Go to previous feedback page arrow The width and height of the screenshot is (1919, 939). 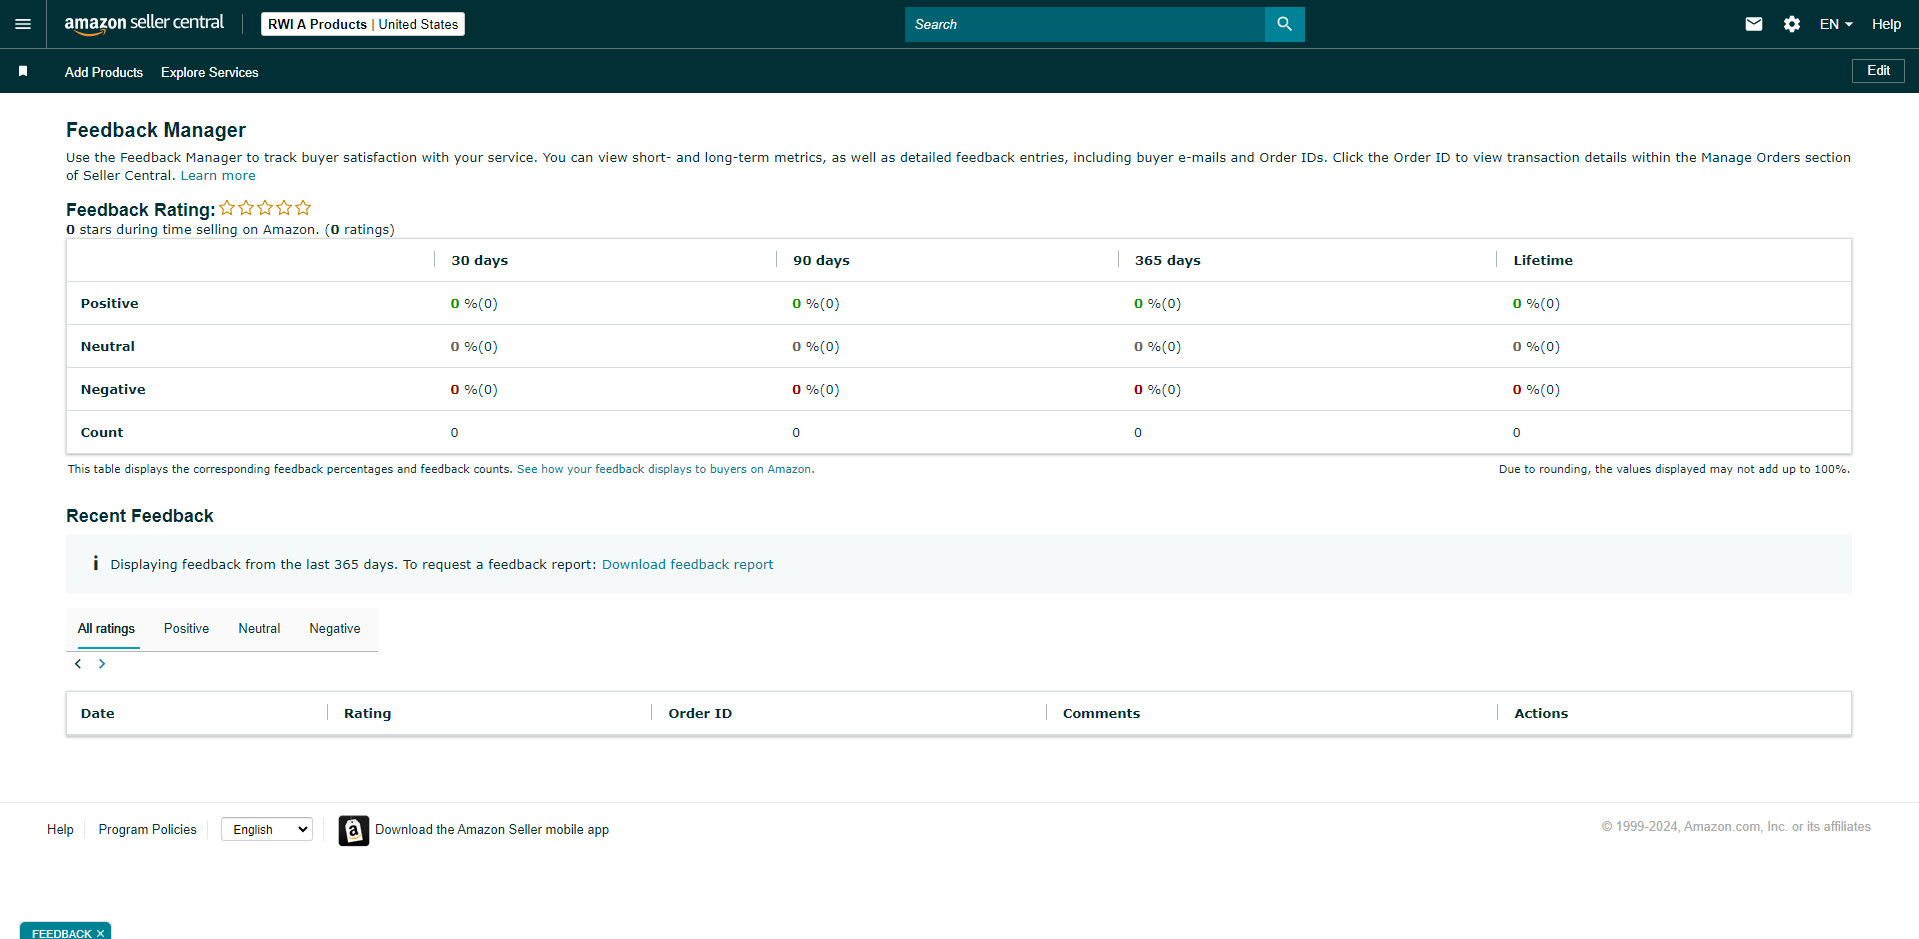[78, 664]
